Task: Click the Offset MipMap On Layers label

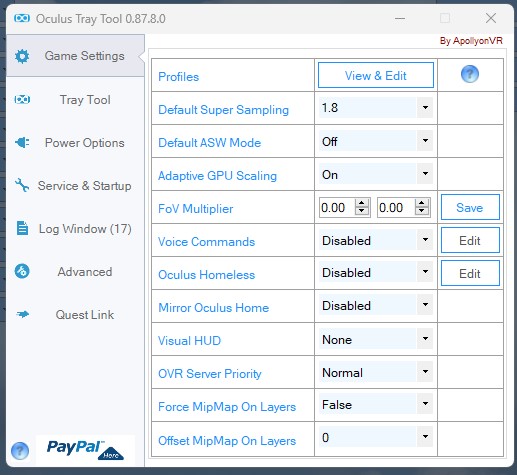Action: [x=227, y=441]
